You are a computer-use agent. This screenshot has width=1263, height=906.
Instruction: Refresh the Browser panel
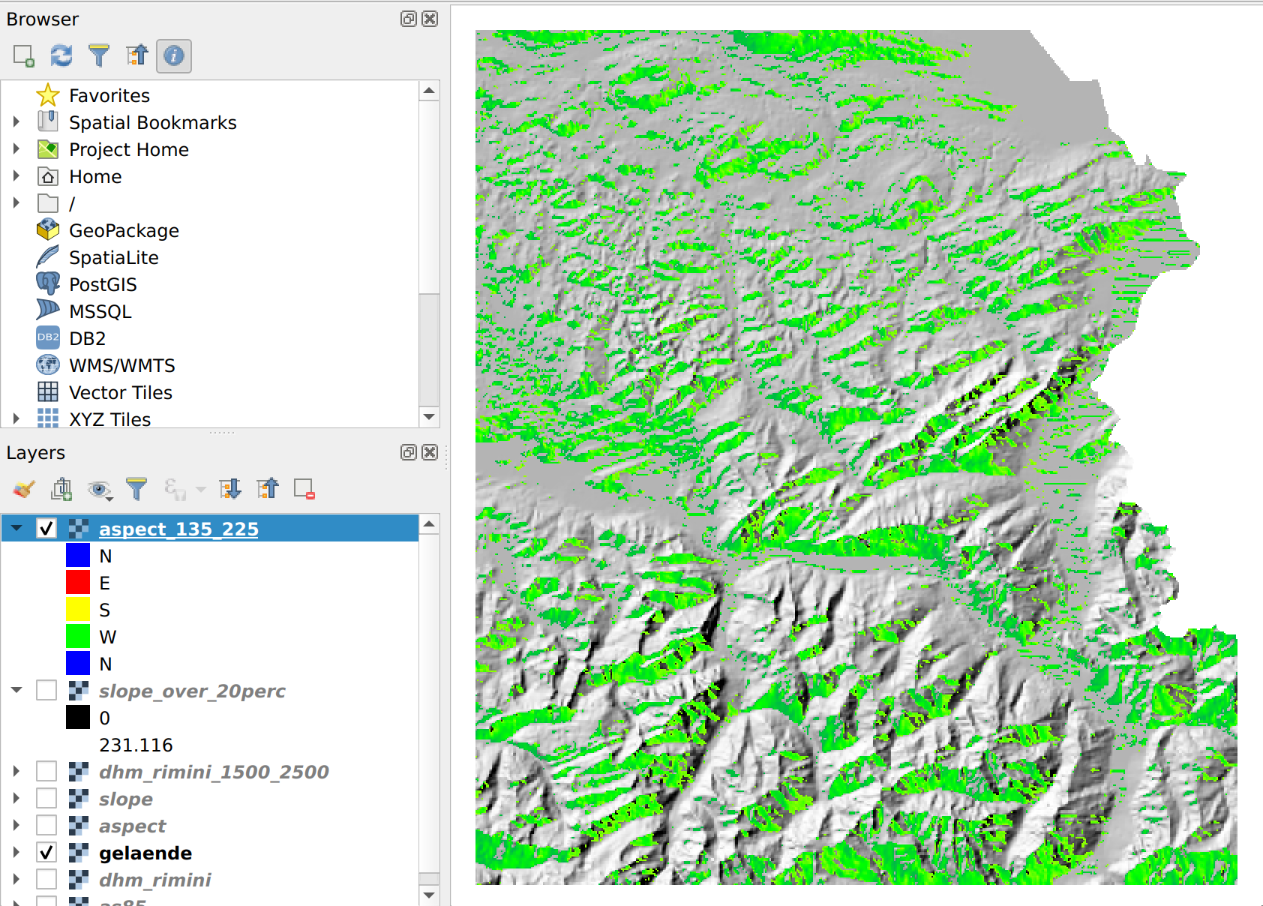(x=61, y=56)
